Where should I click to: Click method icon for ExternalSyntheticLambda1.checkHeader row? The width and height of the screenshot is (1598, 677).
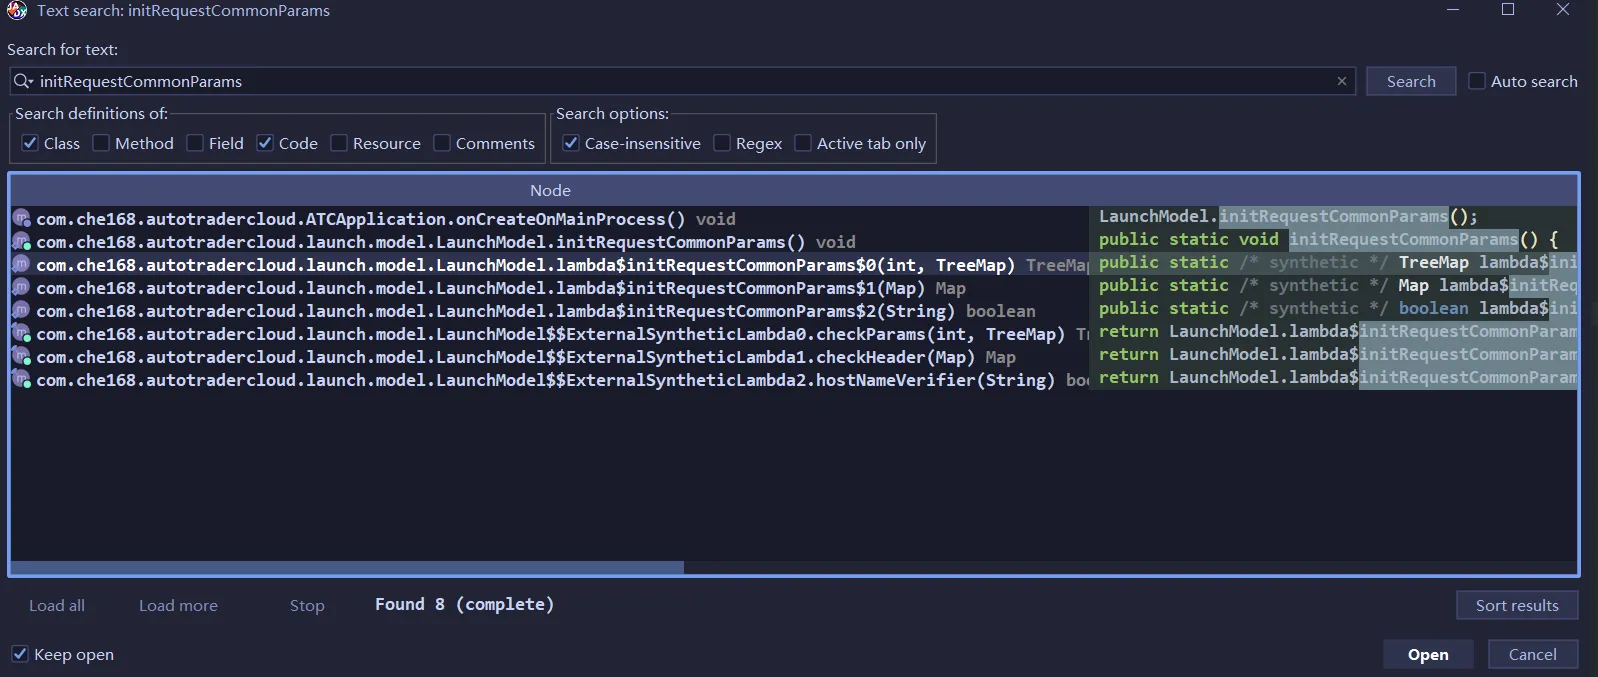click(x=22, y=357)
